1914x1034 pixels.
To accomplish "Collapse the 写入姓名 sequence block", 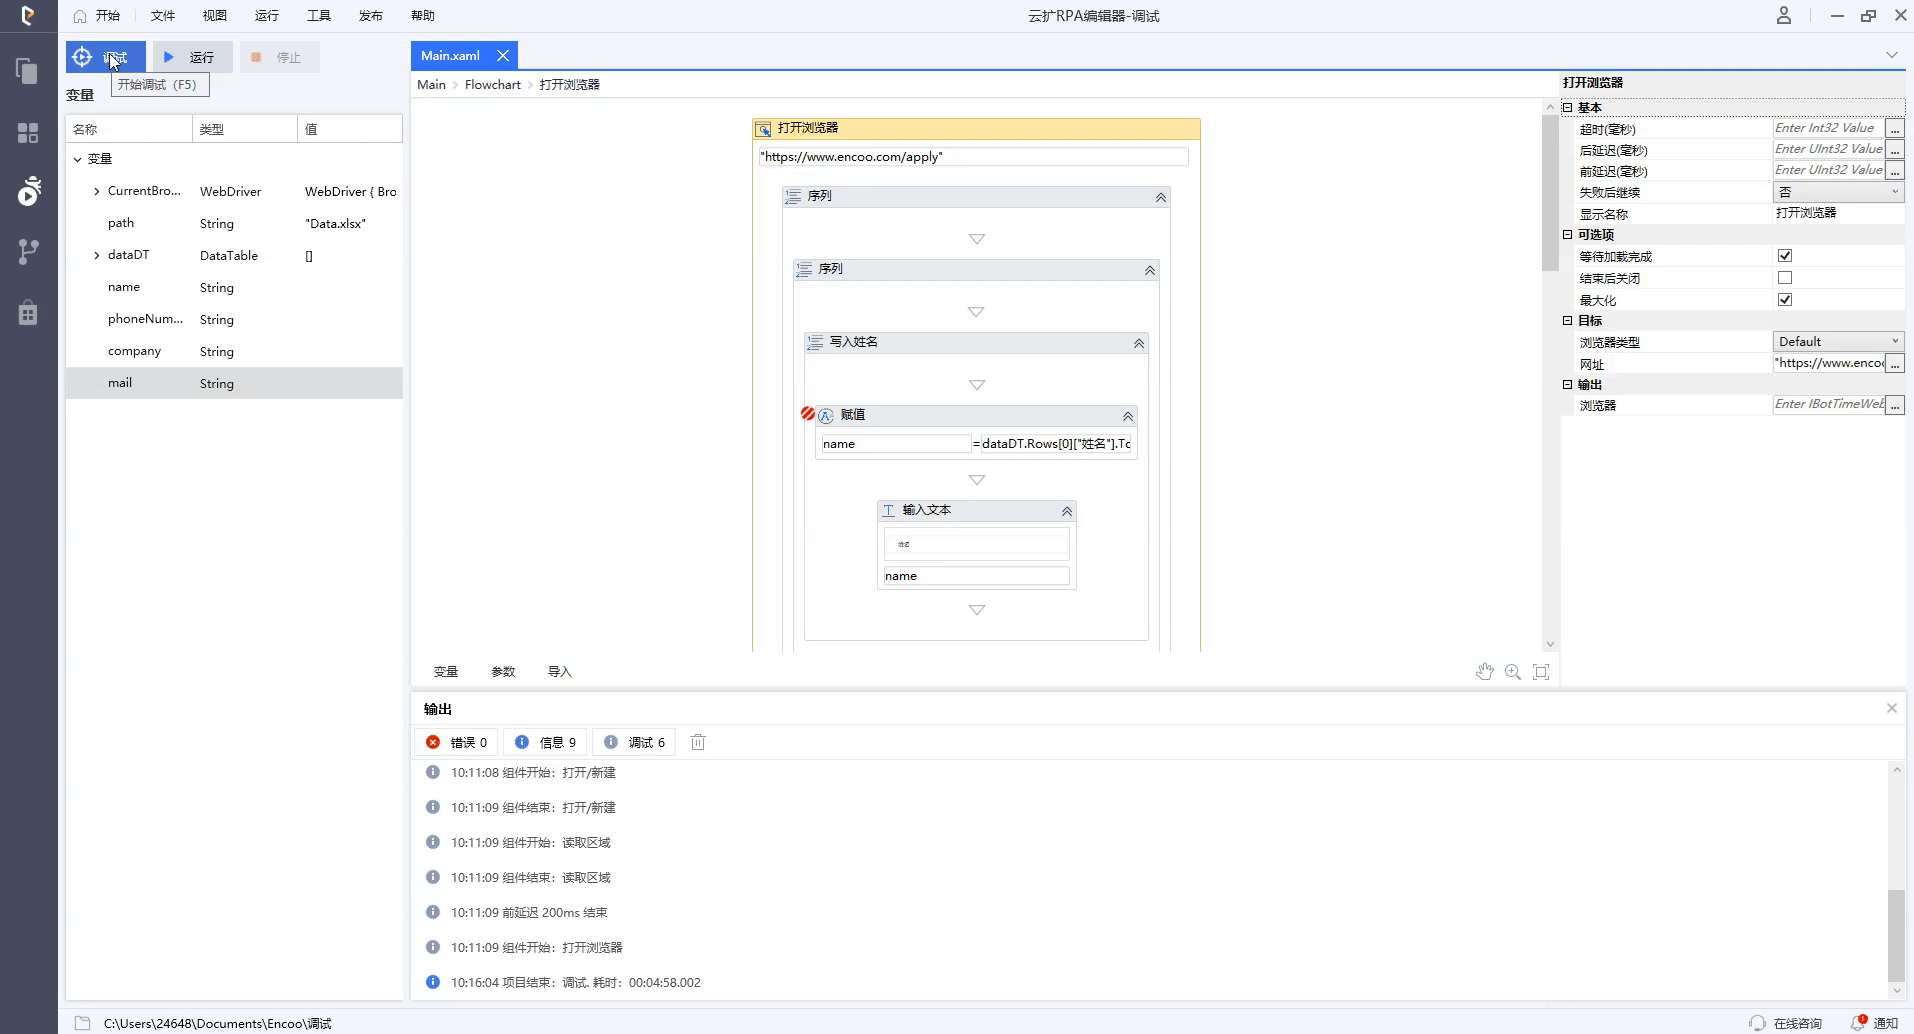I will click(1137, 343).
